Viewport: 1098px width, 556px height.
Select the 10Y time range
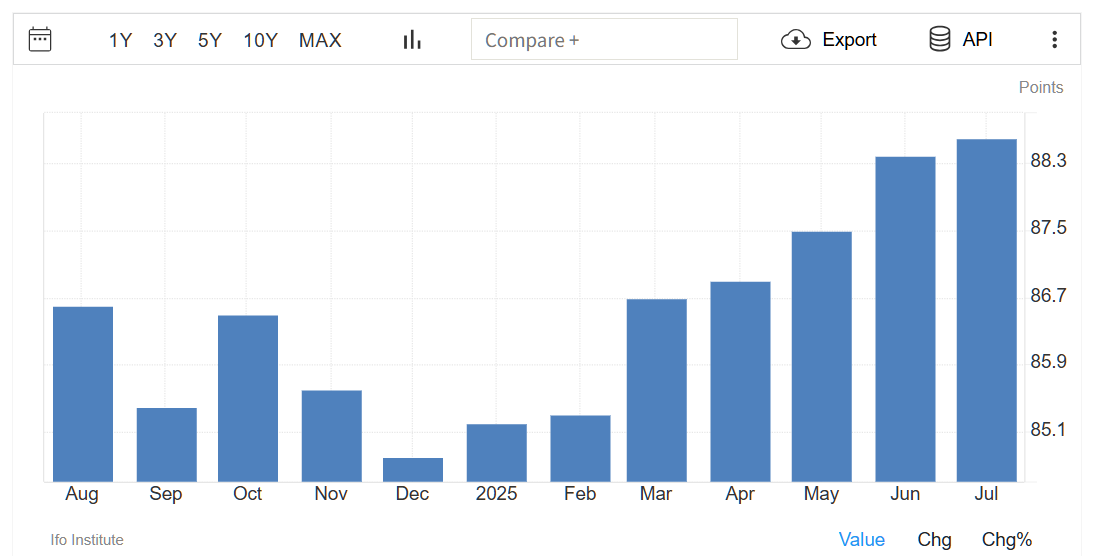(260, 41)
